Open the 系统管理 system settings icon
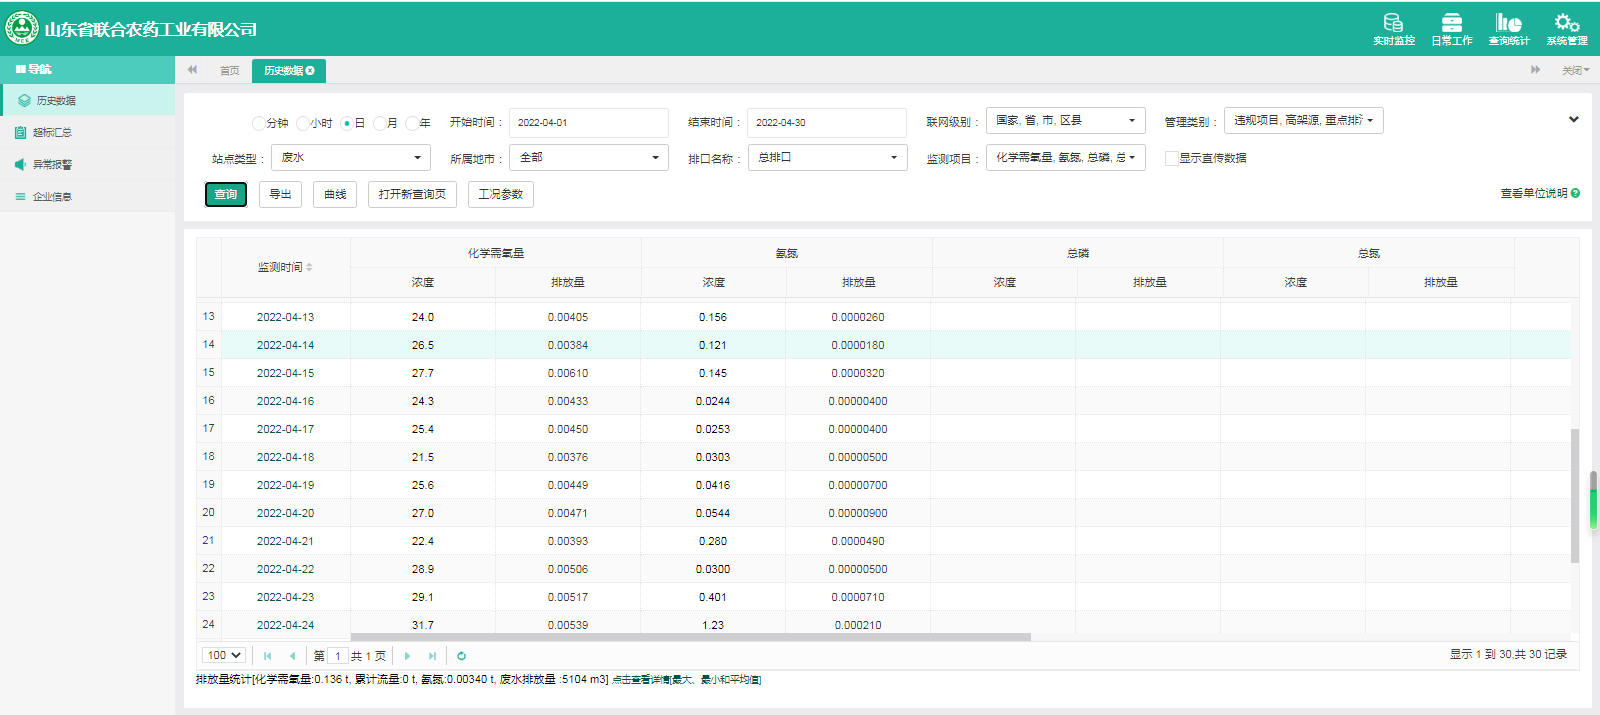Screen dimensions: 1600x715 pyautogui.click(x=1566, y=28)
